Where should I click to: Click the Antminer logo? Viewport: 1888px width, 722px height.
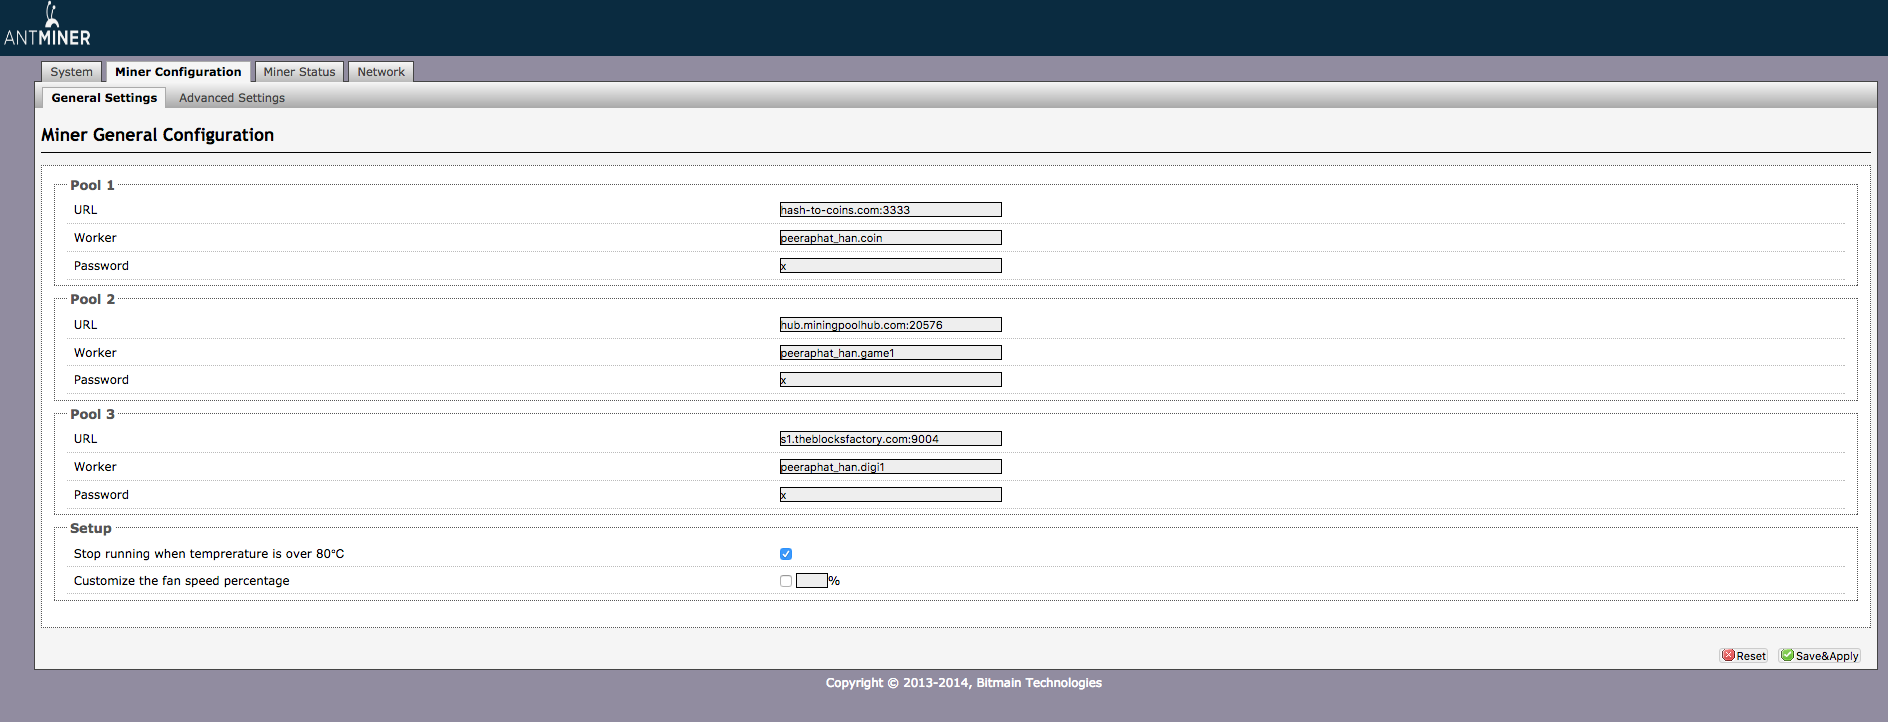47,26
